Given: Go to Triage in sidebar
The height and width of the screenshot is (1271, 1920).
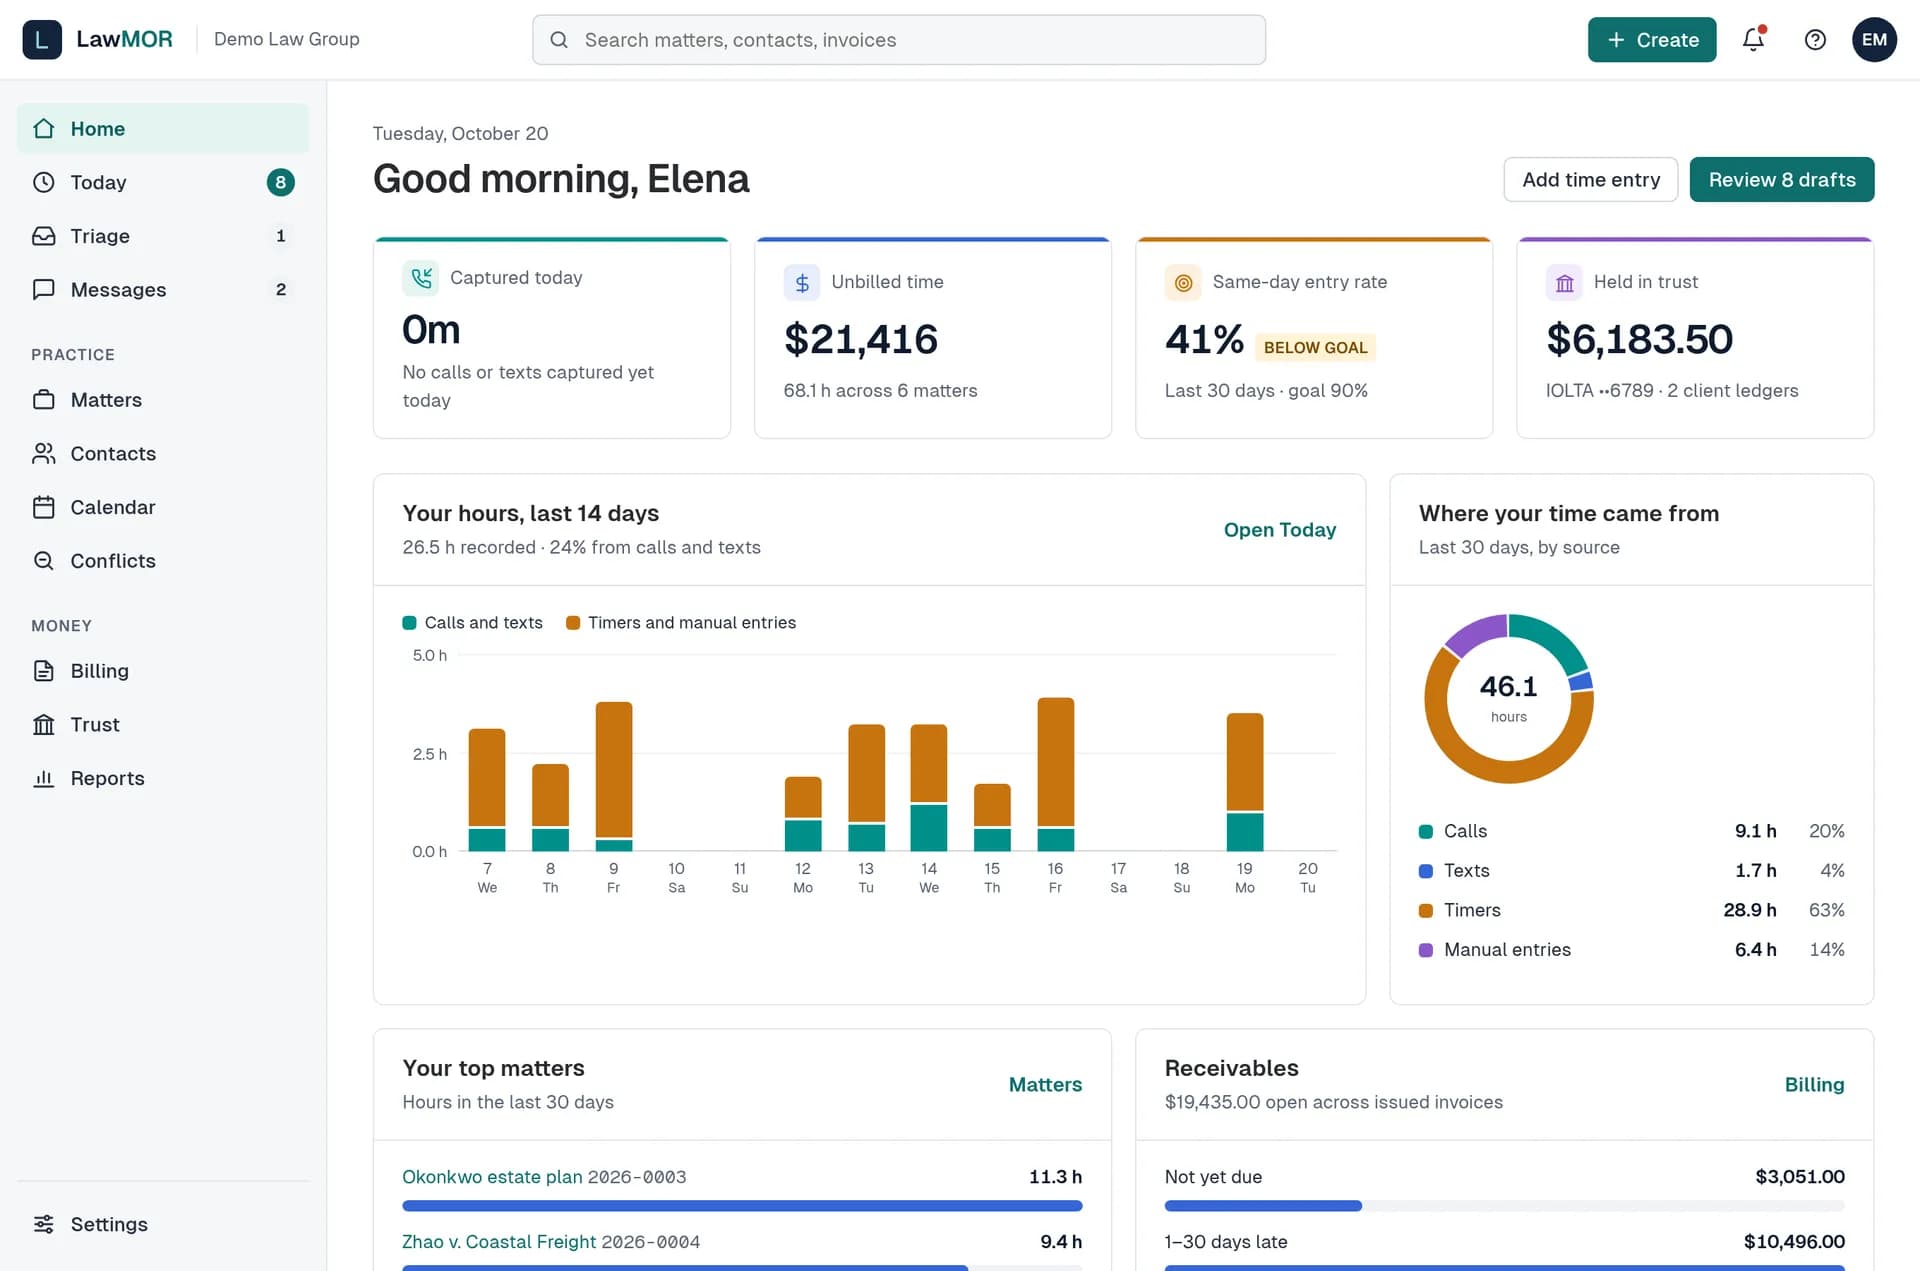Looking at the screenshot, I should tap(163, 236).
